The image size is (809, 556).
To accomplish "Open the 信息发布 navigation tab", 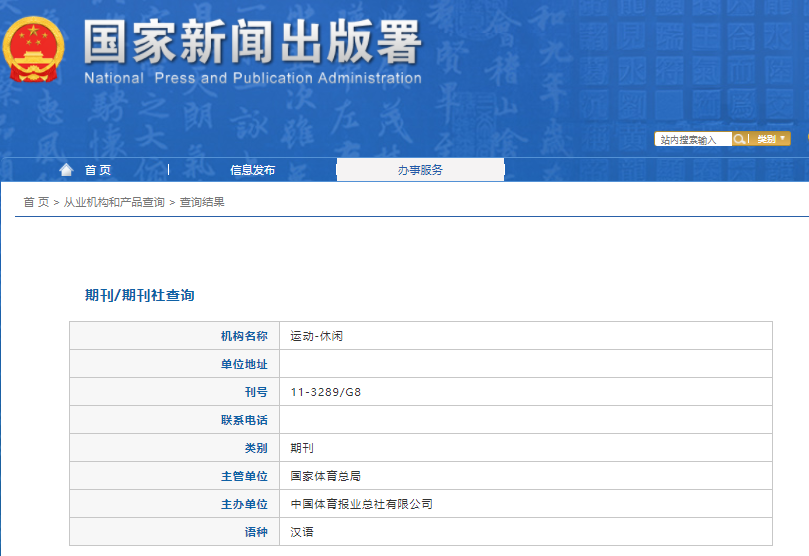I will coord(252,170).
